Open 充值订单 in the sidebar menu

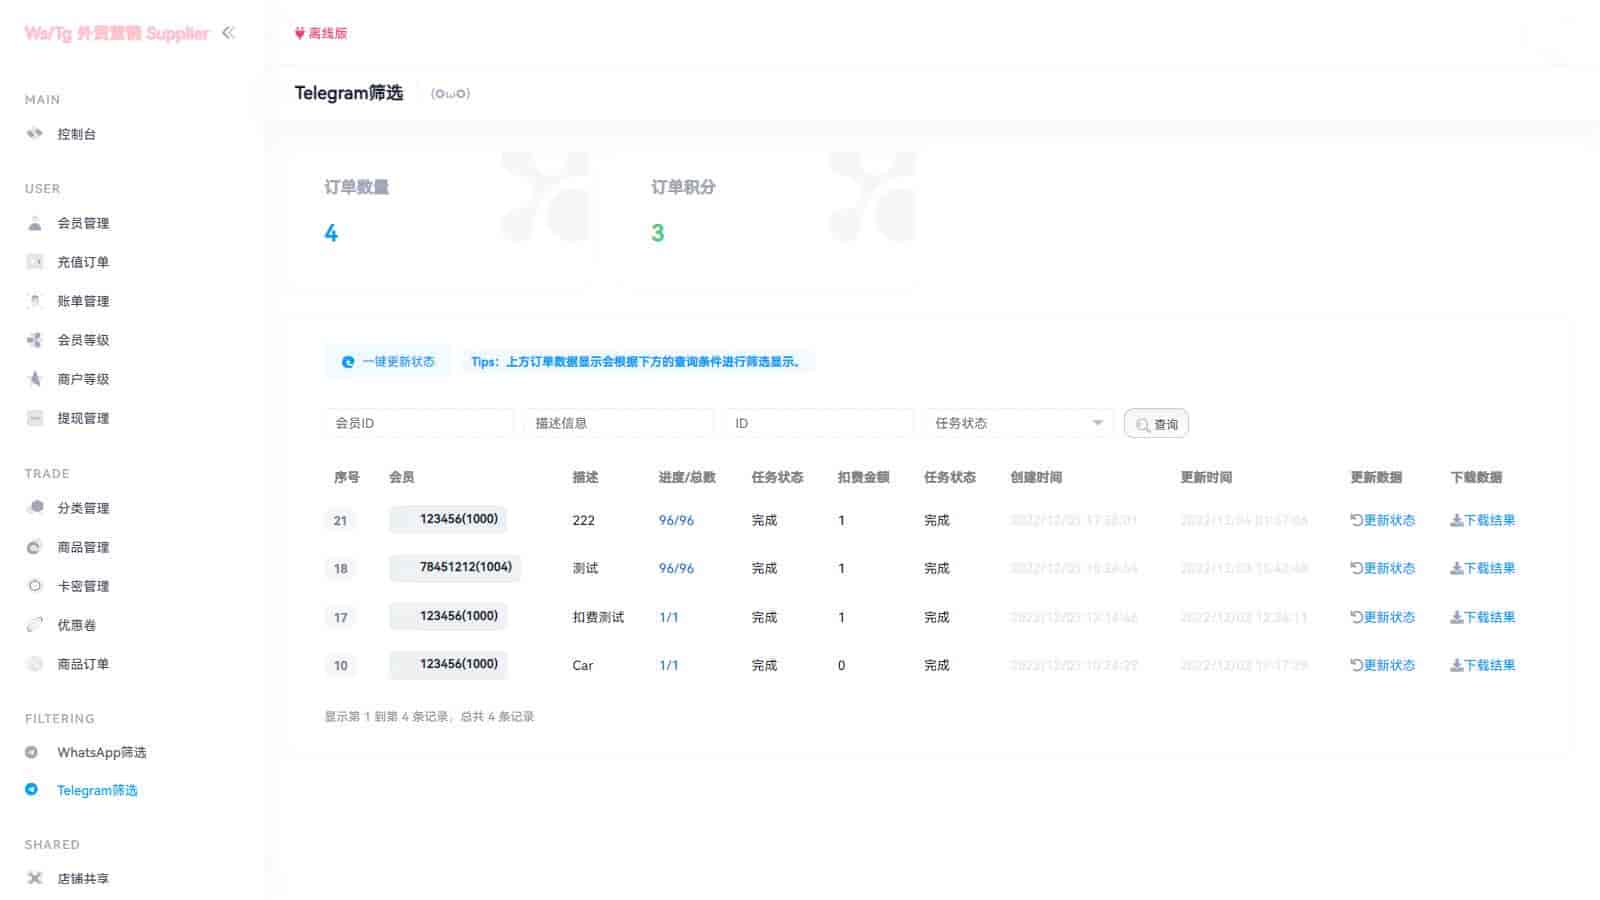tap(83, 262)
